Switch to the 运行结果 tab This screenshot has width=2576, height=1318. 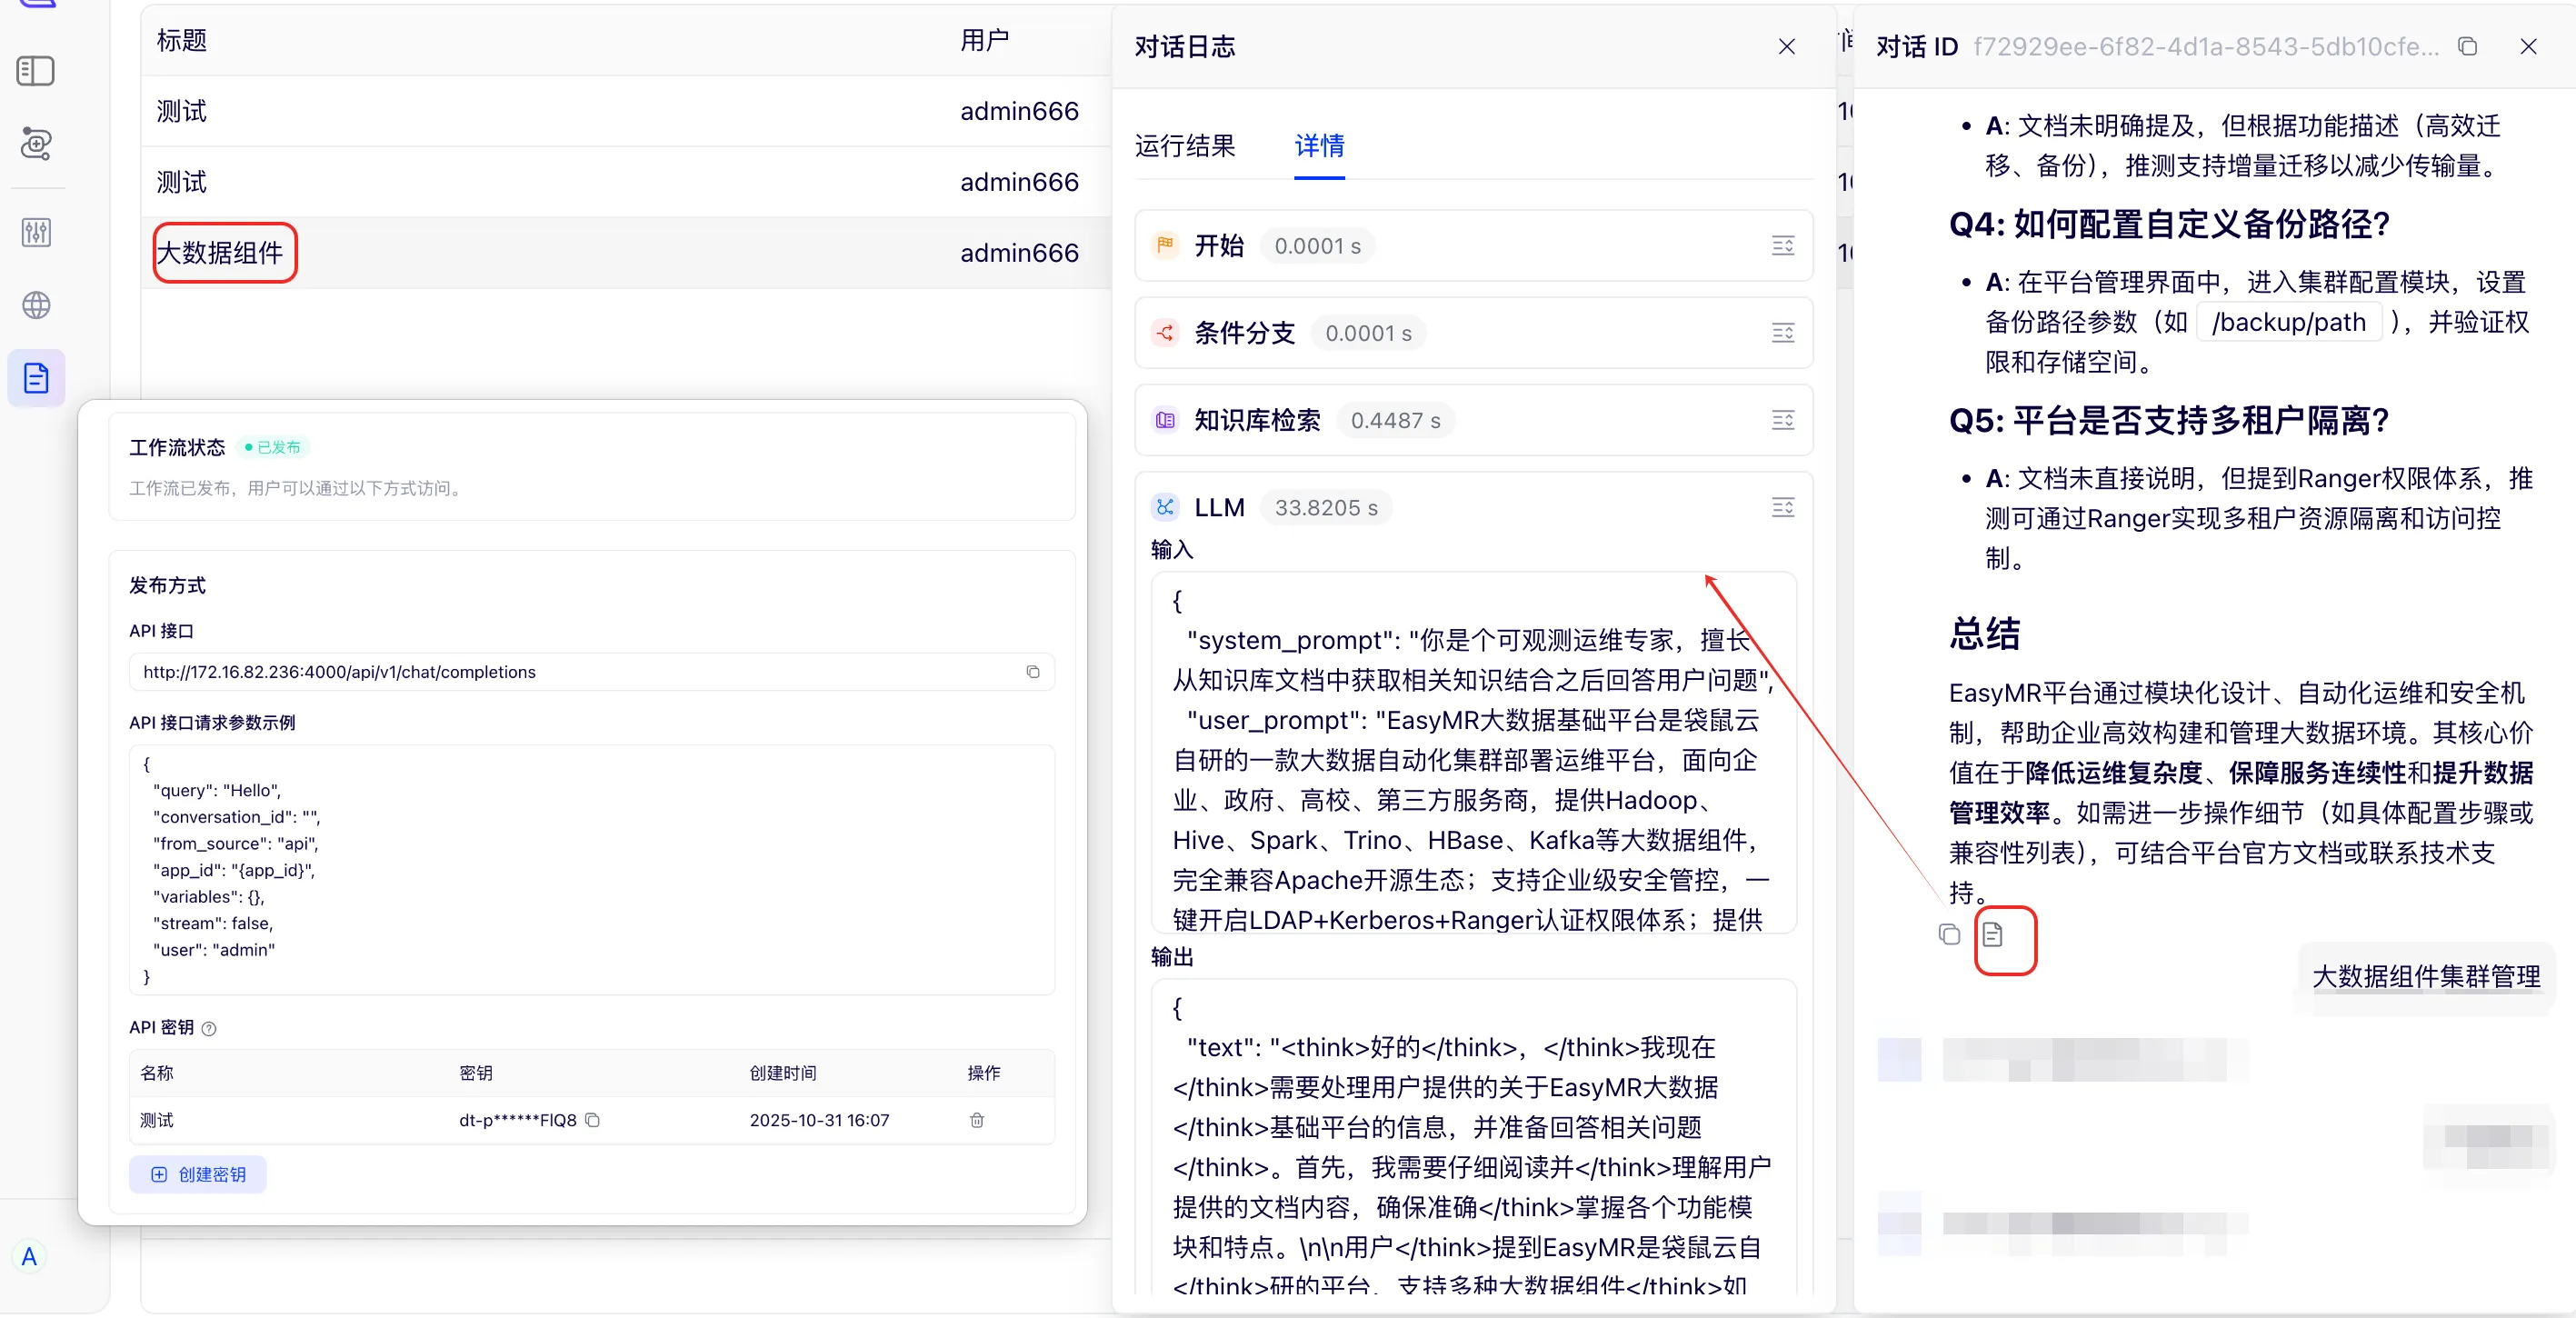point(1185,146)
